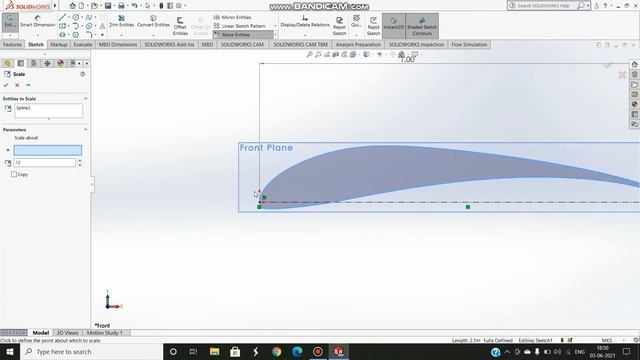
Task: Open Chrome from the taskbar
Action: 276,351
